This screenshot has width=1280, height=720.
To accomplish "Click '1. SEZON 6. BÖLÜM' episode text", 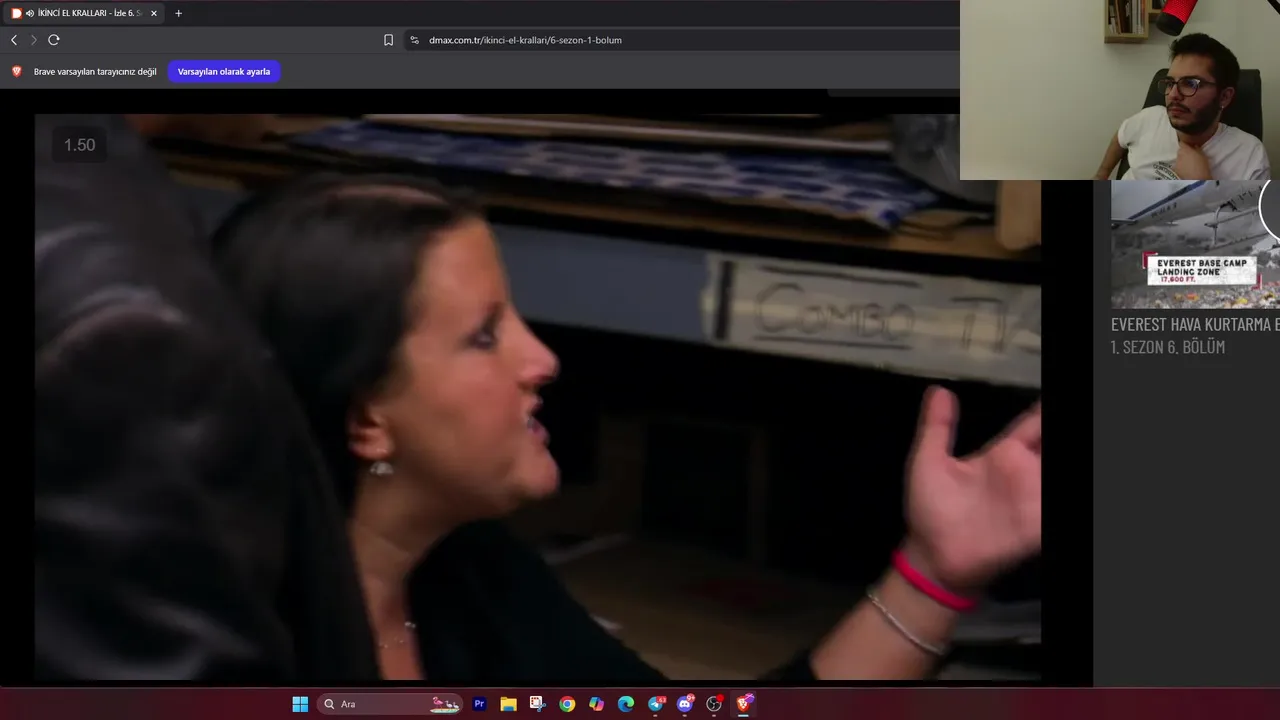I will [1167, 347].
